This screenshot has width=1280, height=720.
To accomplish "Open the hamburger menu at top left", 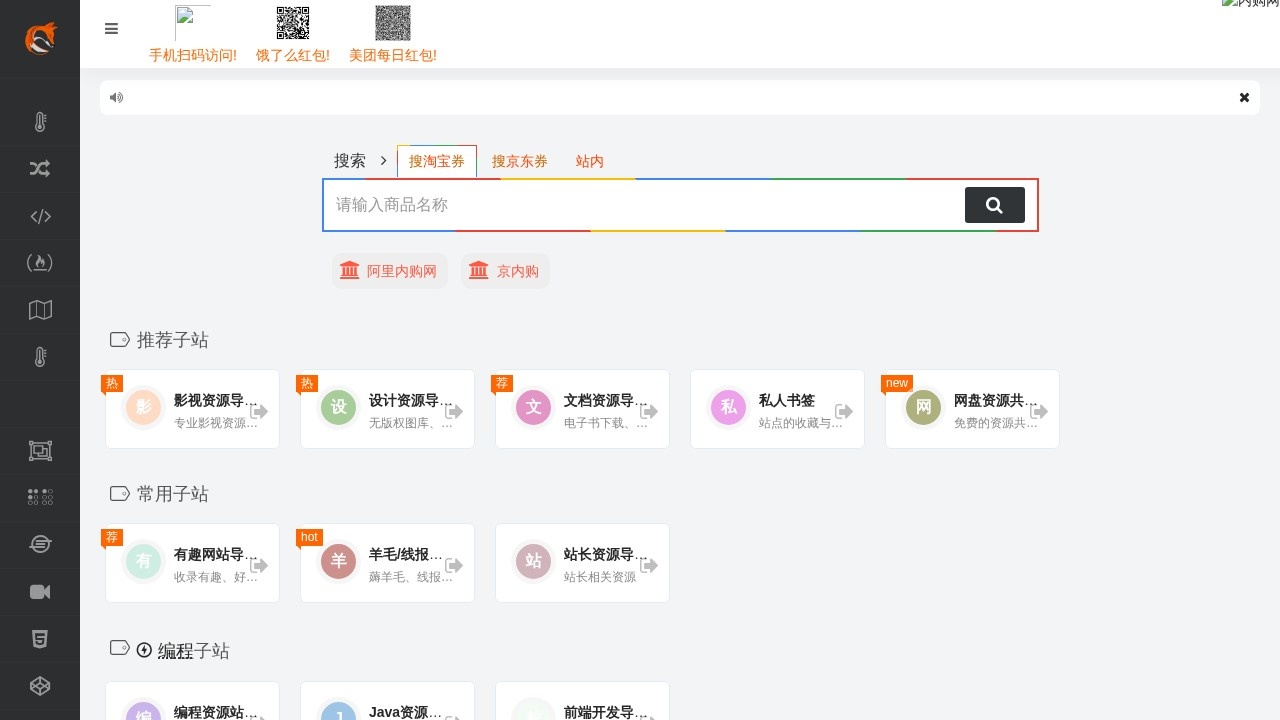I will coord(111,29).
